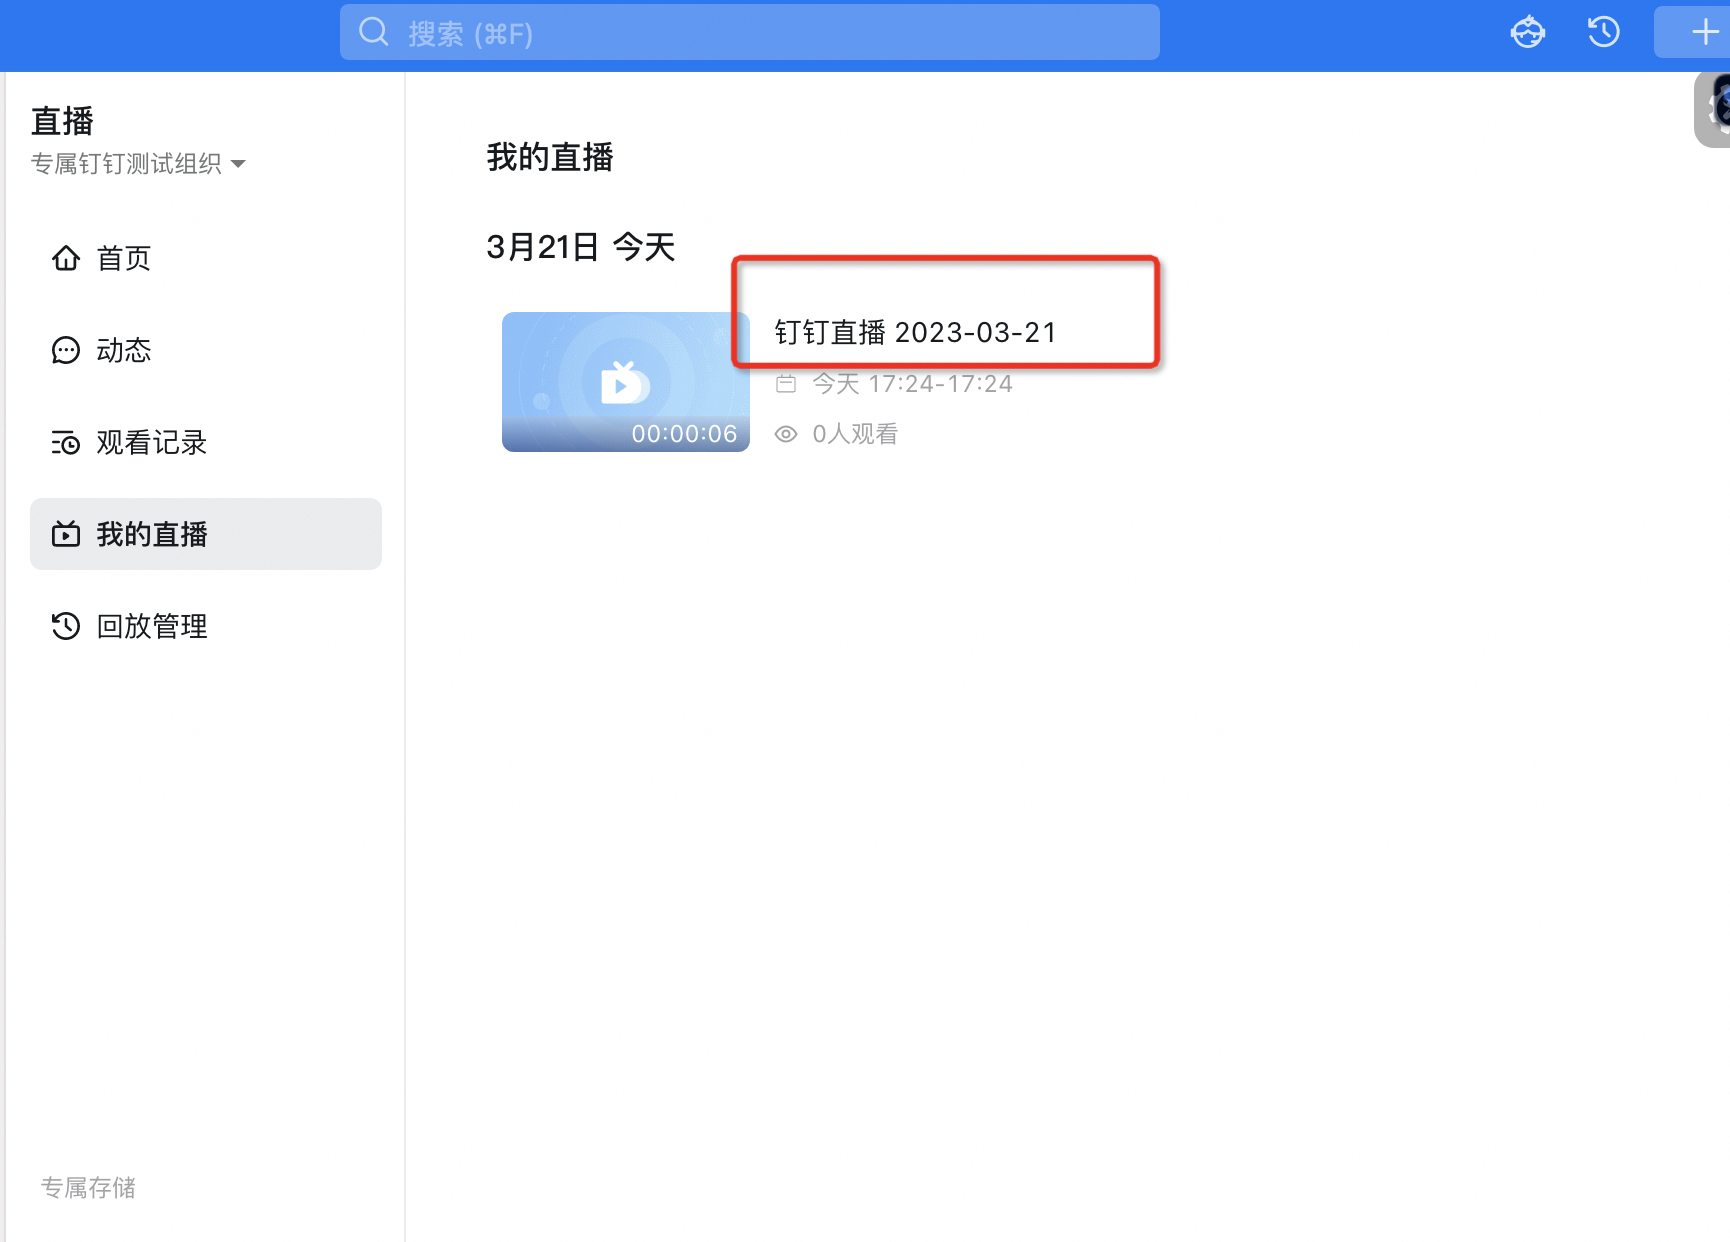
Task: Open 动态 in sidebar
Action: [206, 350]
